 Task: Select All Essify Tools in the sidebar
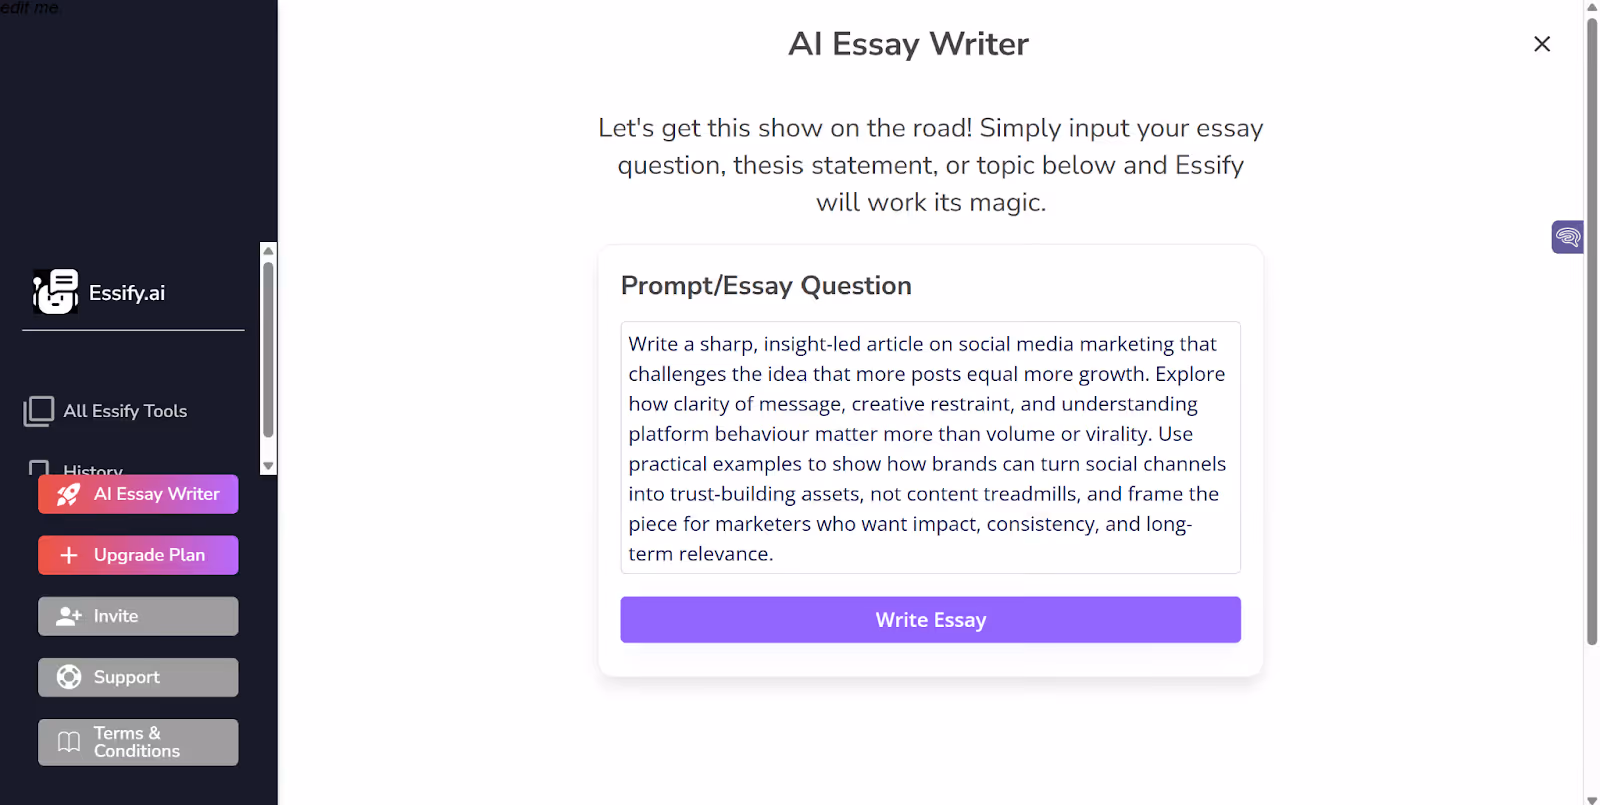click(124, 410)
